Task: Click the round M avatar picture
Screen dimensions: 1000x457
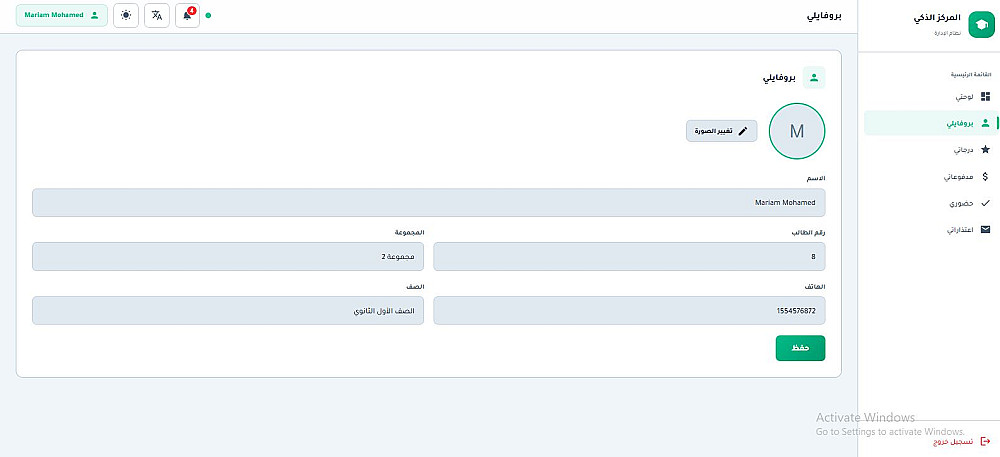Action: pos(796,131)
